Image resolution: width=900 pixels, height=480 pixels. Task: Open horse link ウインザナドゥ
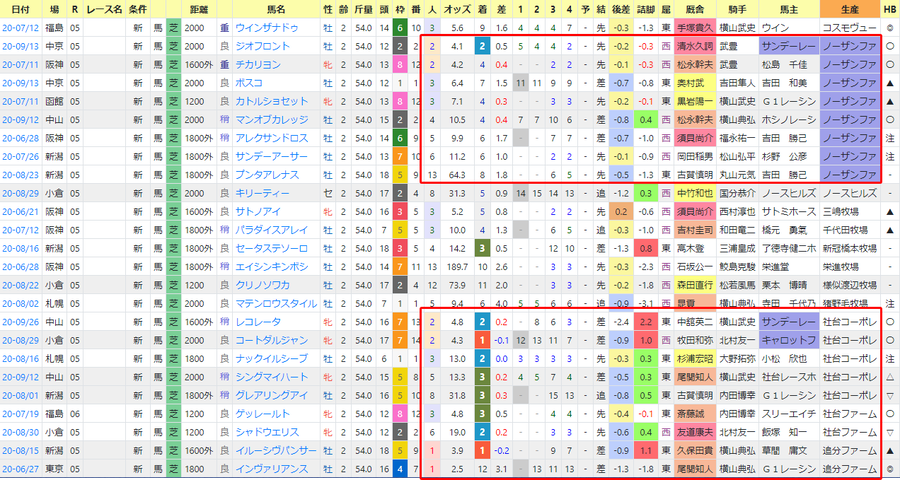coord(267,28)
